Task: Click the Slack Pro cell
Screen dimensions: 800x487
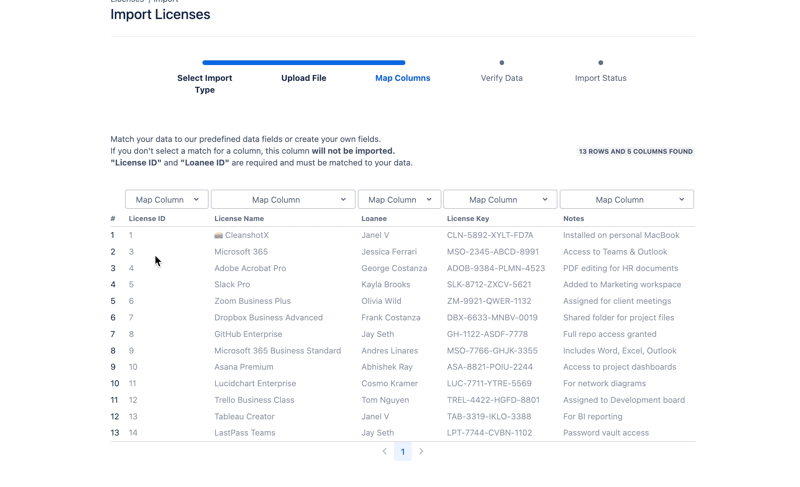Action: coord(232,285)
